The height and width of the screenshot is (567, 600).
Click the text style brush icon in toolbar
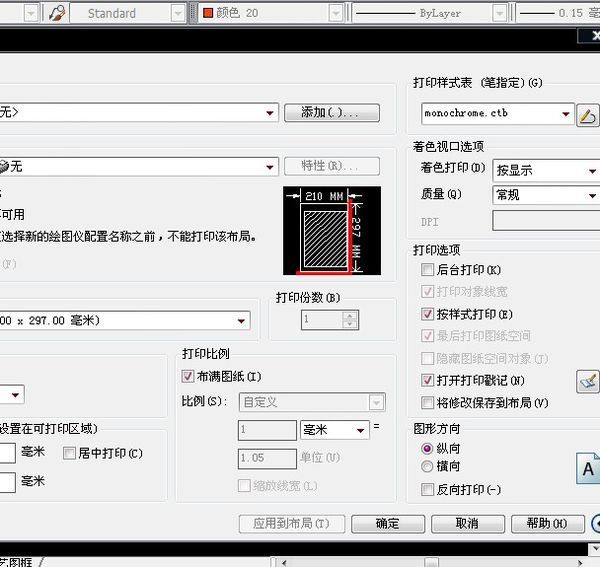57,13
